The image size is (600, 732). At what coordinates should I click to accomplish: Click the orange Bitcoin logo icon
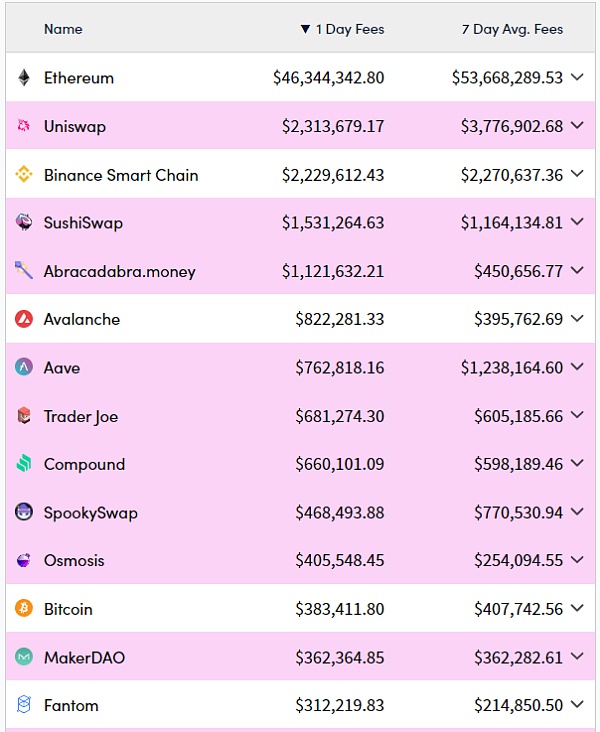(x=24, y=609)
